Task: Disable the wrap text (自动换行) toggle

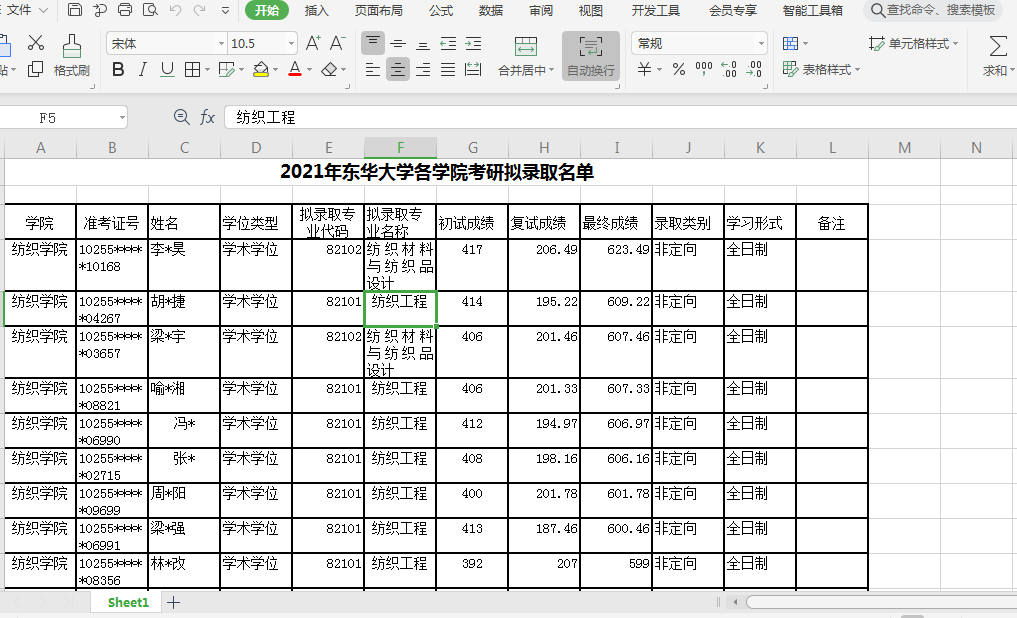Action: [x=592, y=55]
